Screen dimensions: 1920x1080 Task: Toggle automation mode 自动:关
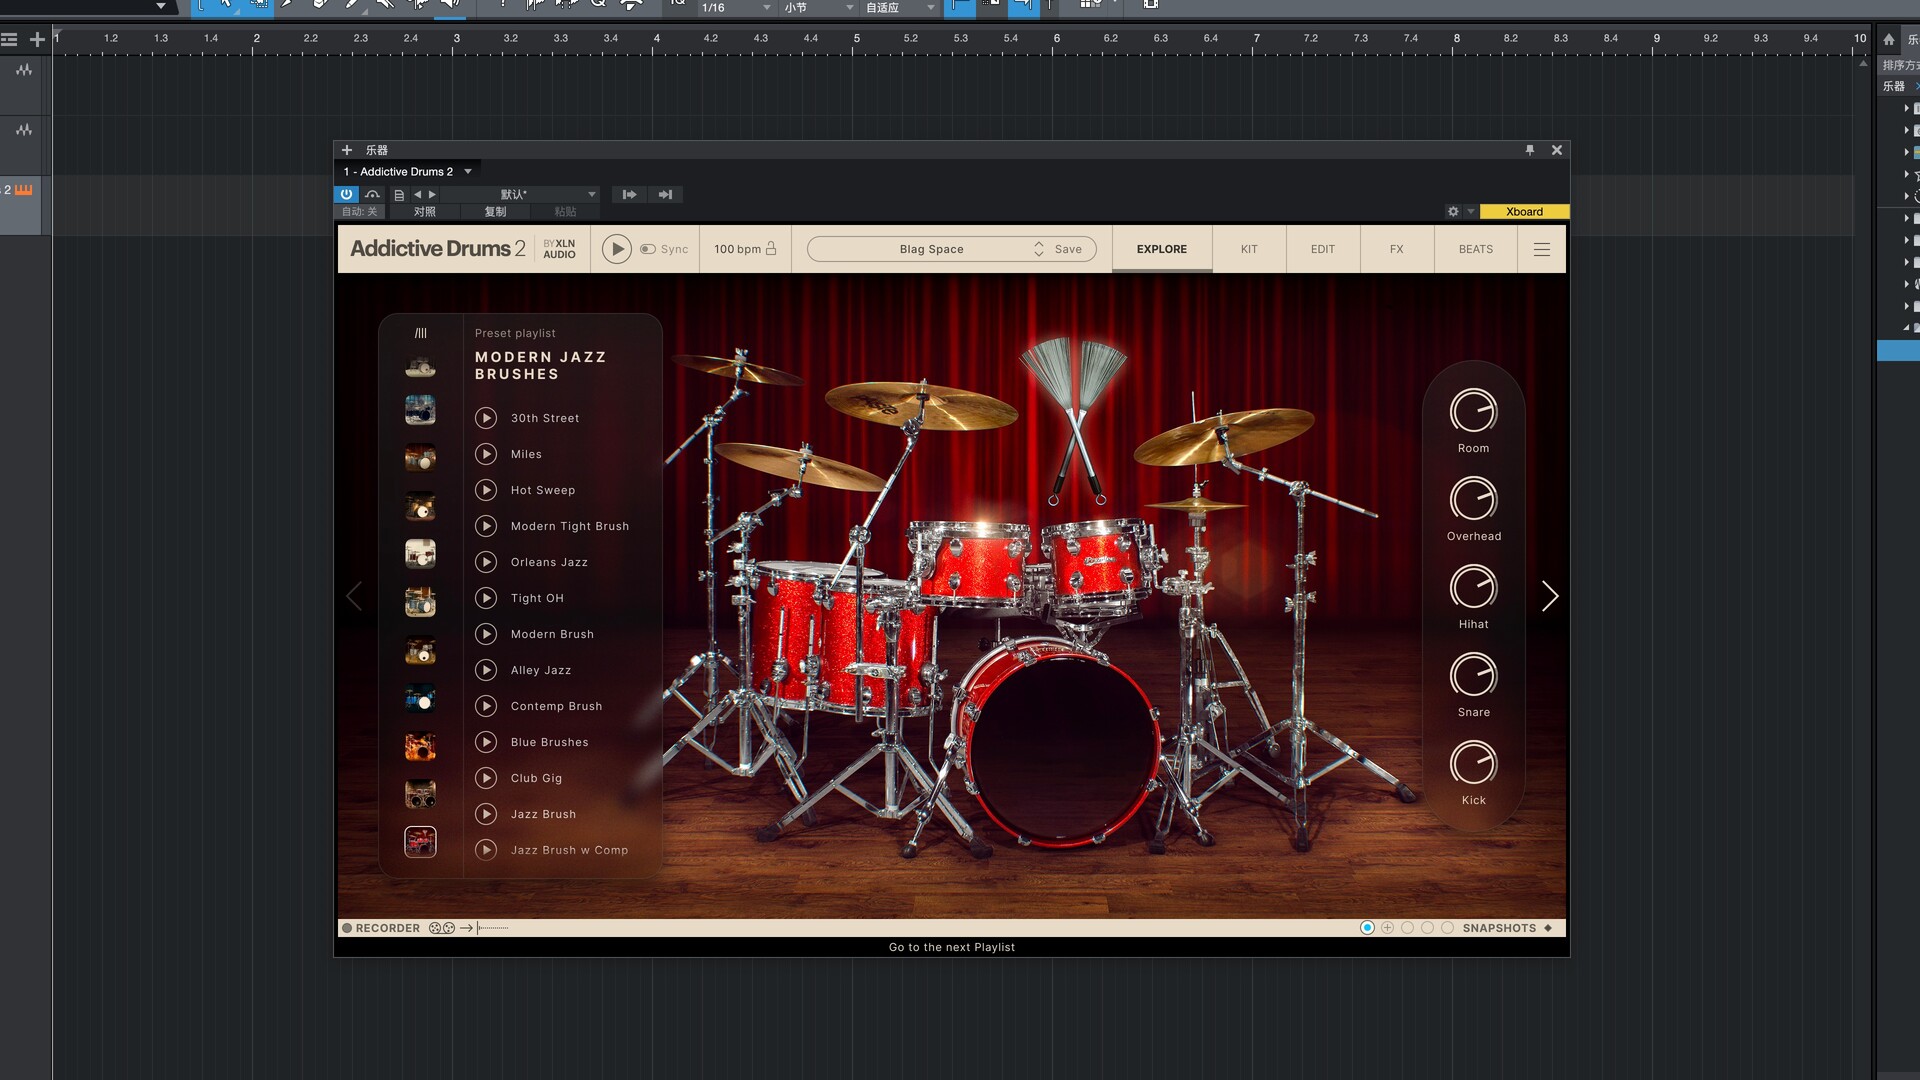pyautogui.click(x=360, y=211)
